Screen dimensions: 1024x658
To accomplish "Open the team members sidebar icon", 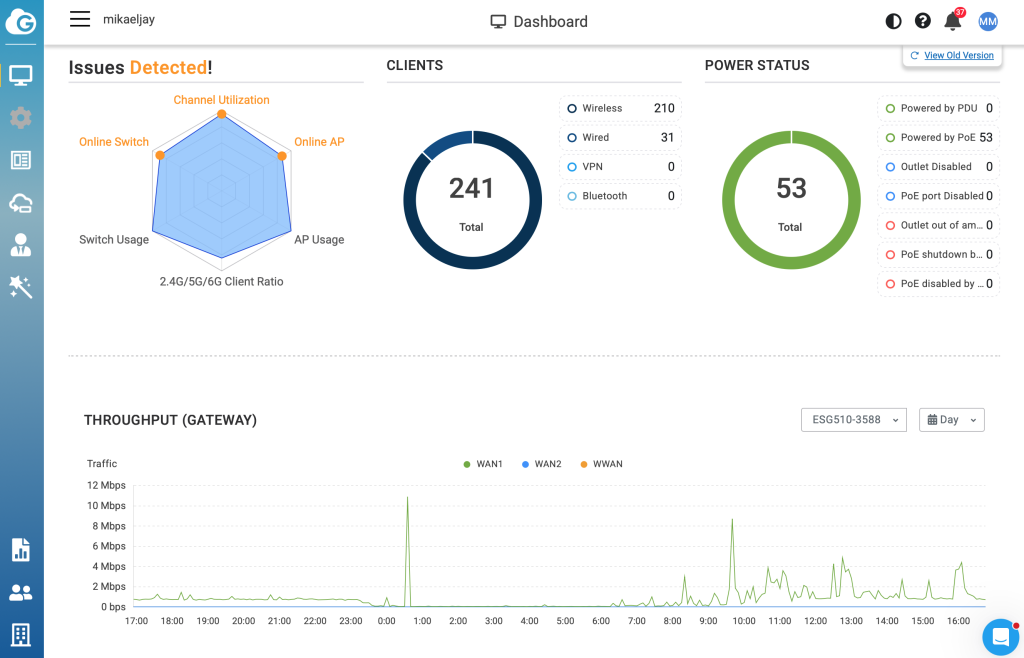I will click(x=21, y=593).
